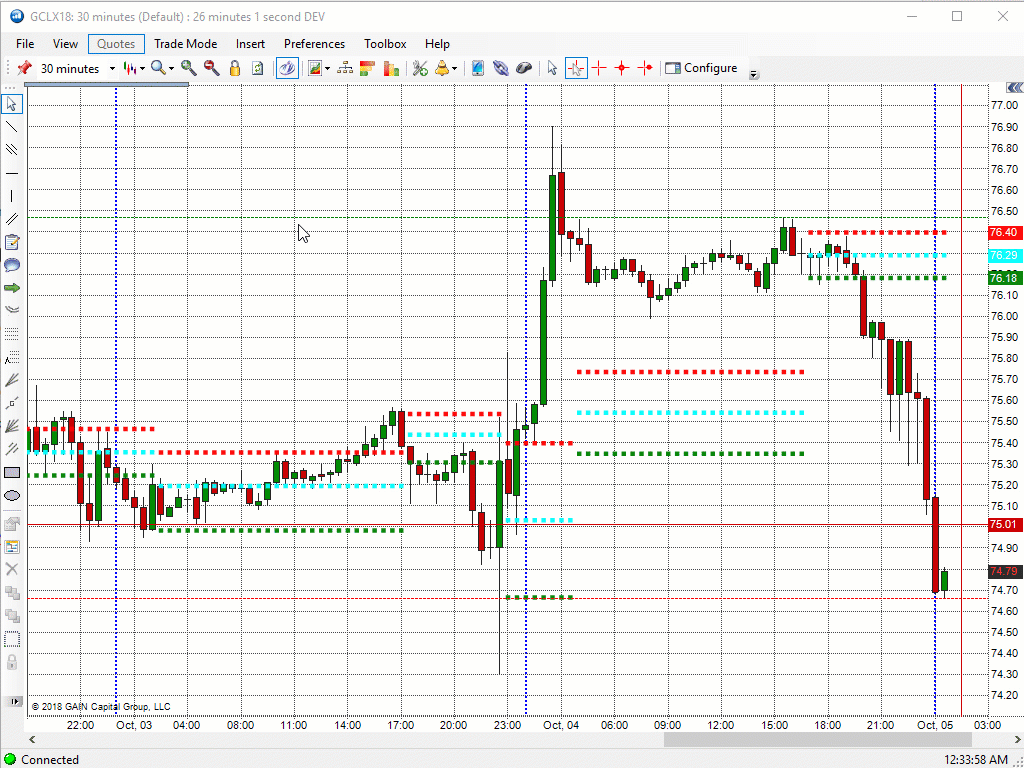Select the double slanted channel lines tool
This screenshot has width=1024, height=768.
(x=12, y=219)
